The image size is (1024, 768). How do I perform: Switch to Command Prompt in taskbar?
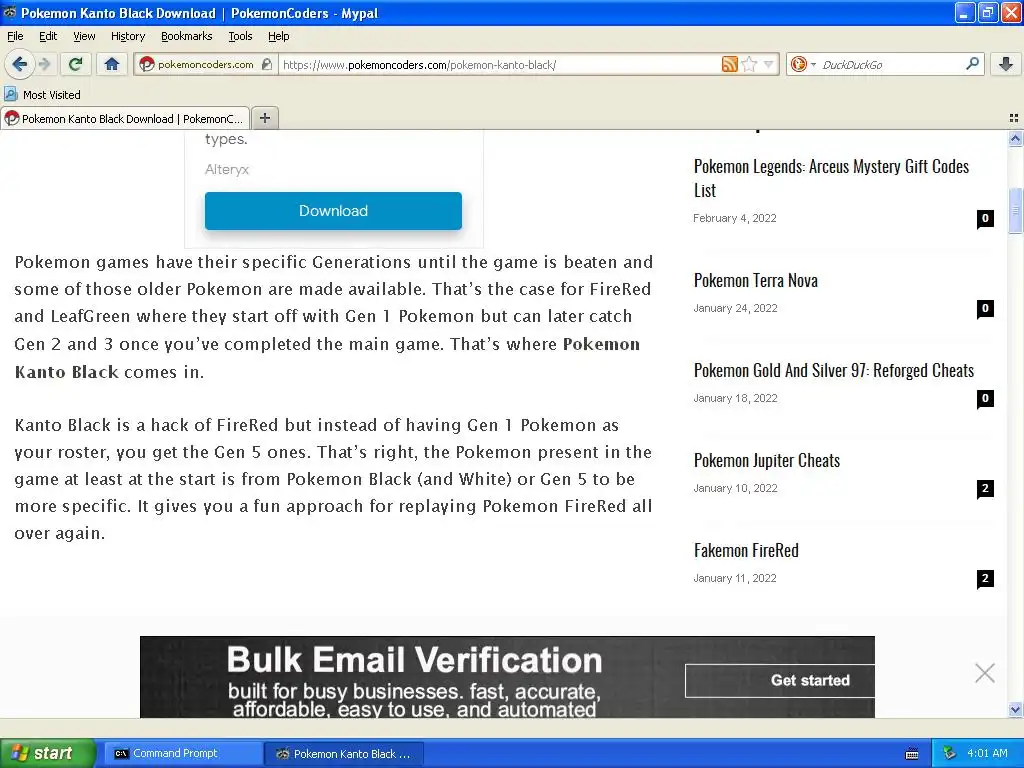[182, 754]
